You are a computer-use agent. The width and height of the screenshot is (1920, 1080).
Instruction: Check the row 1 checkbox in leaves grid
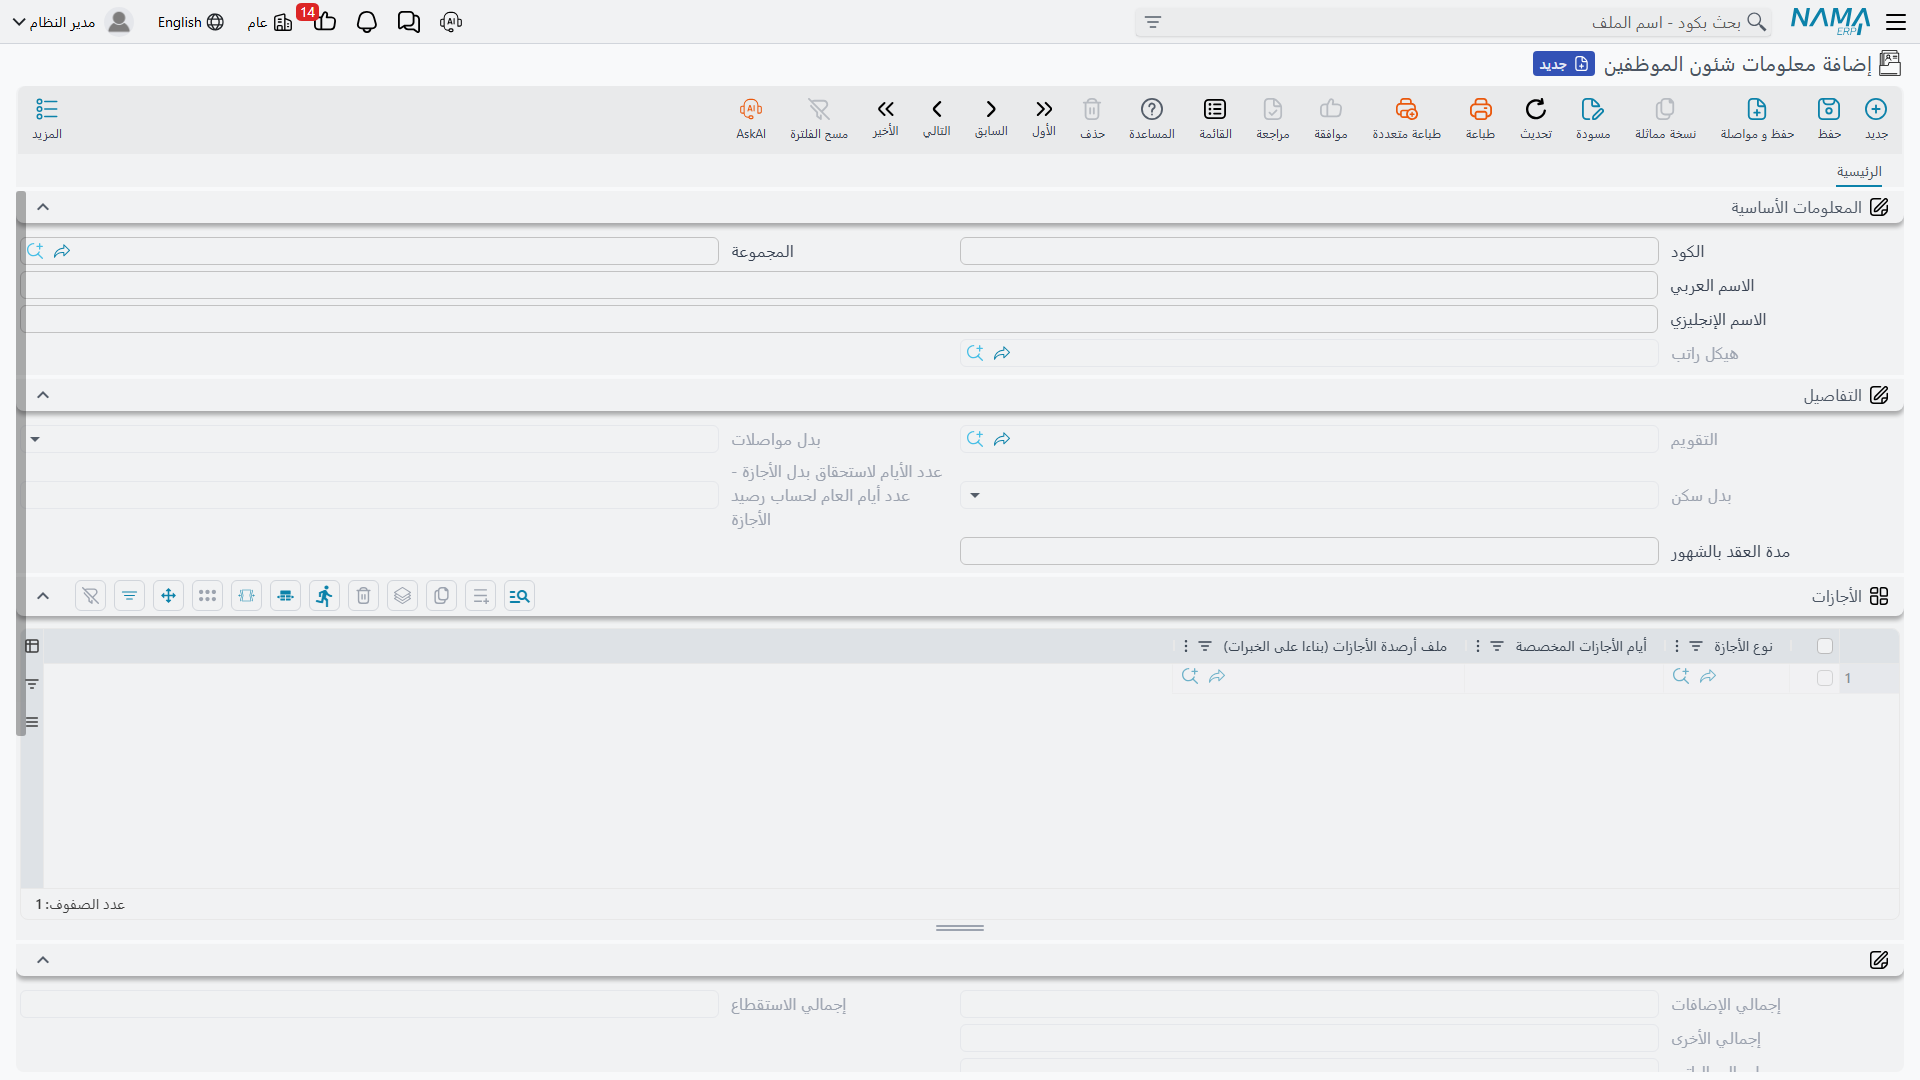[x=1825, y=678]
